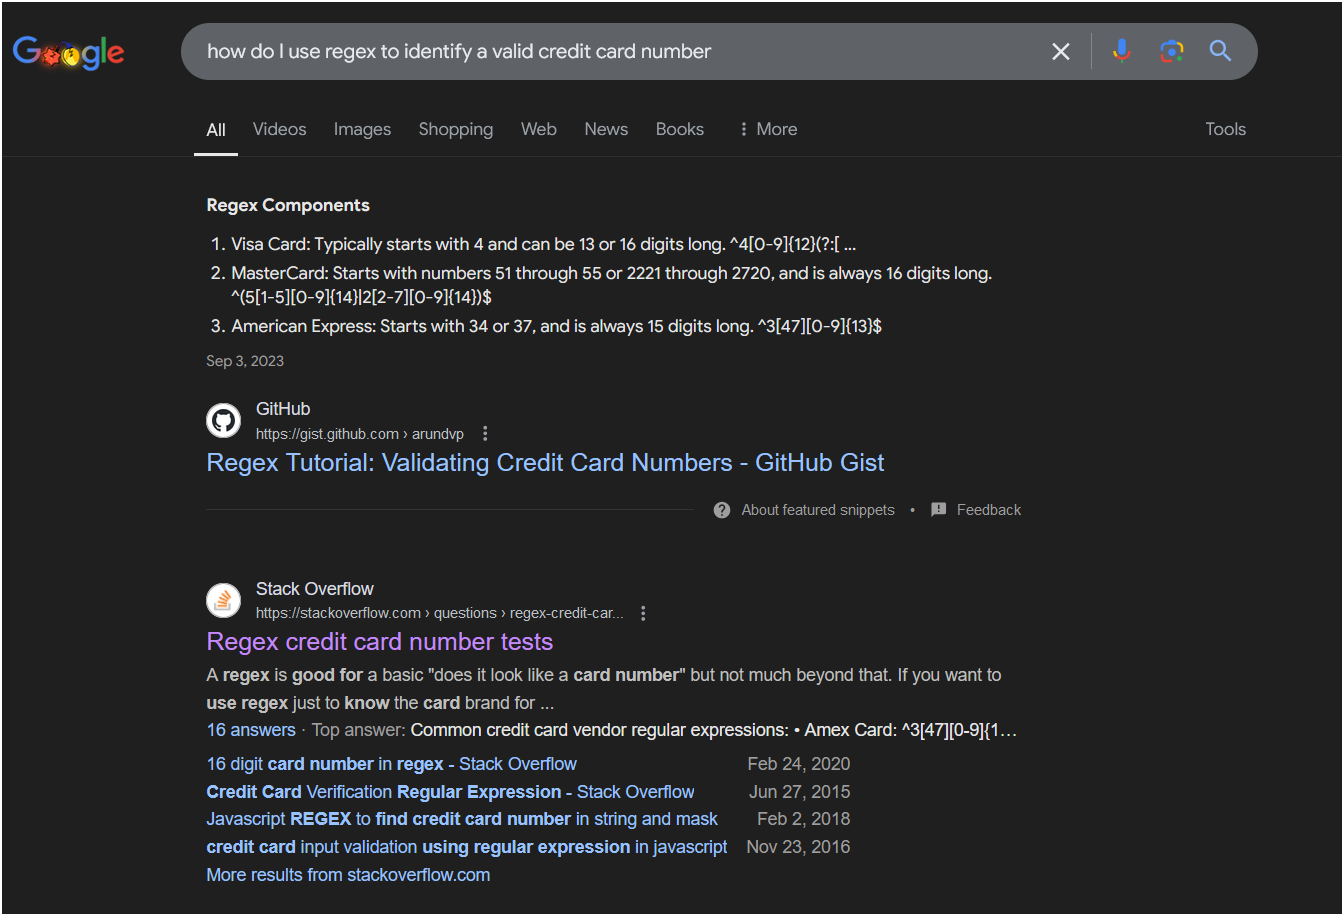Click the MasterCard snippet line
This screenshot has height=916, width=1344.
(611, 285)
